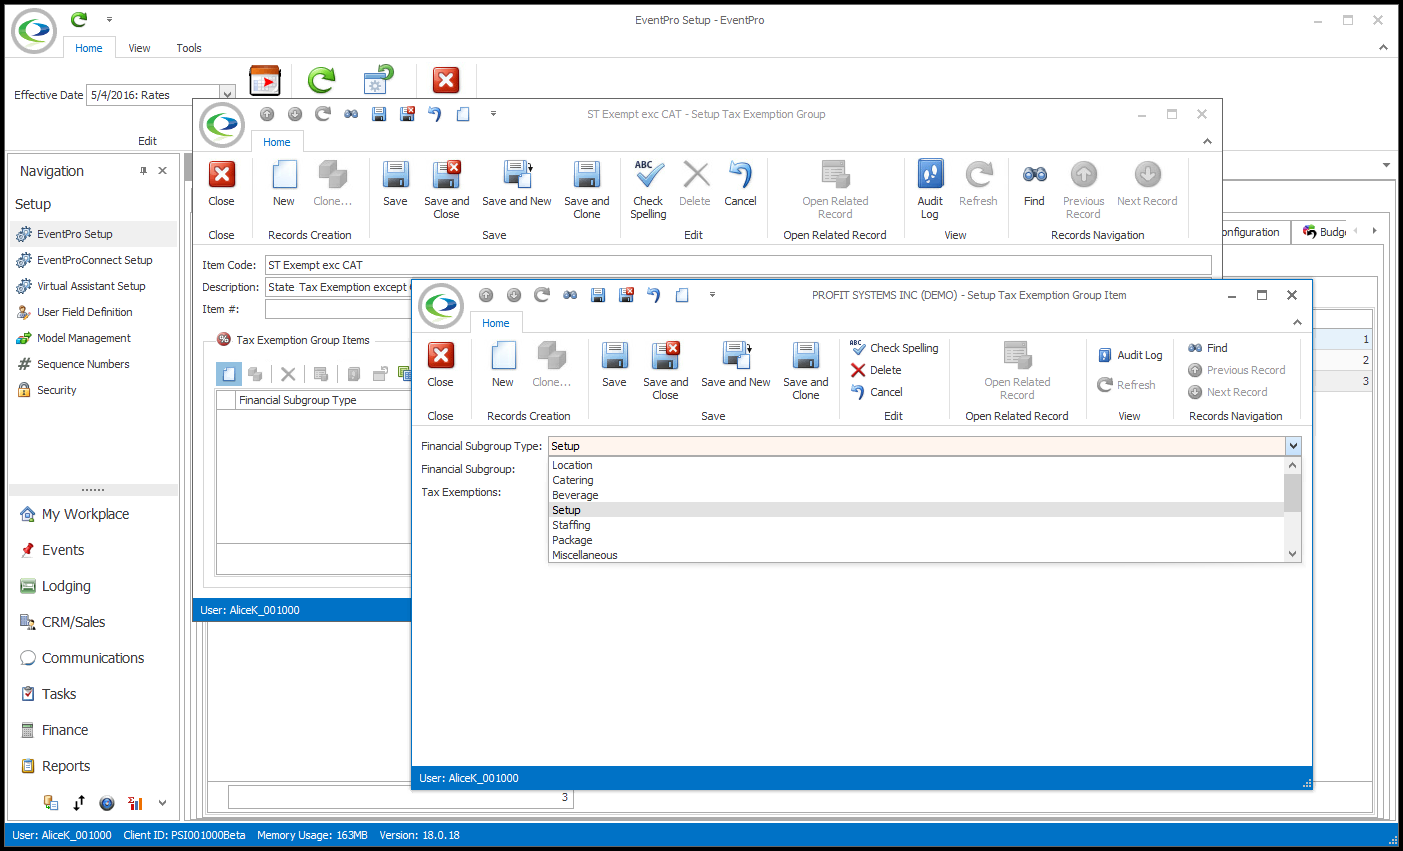Expand navigation pane options chevron at bottom

(x=162, y=802)
